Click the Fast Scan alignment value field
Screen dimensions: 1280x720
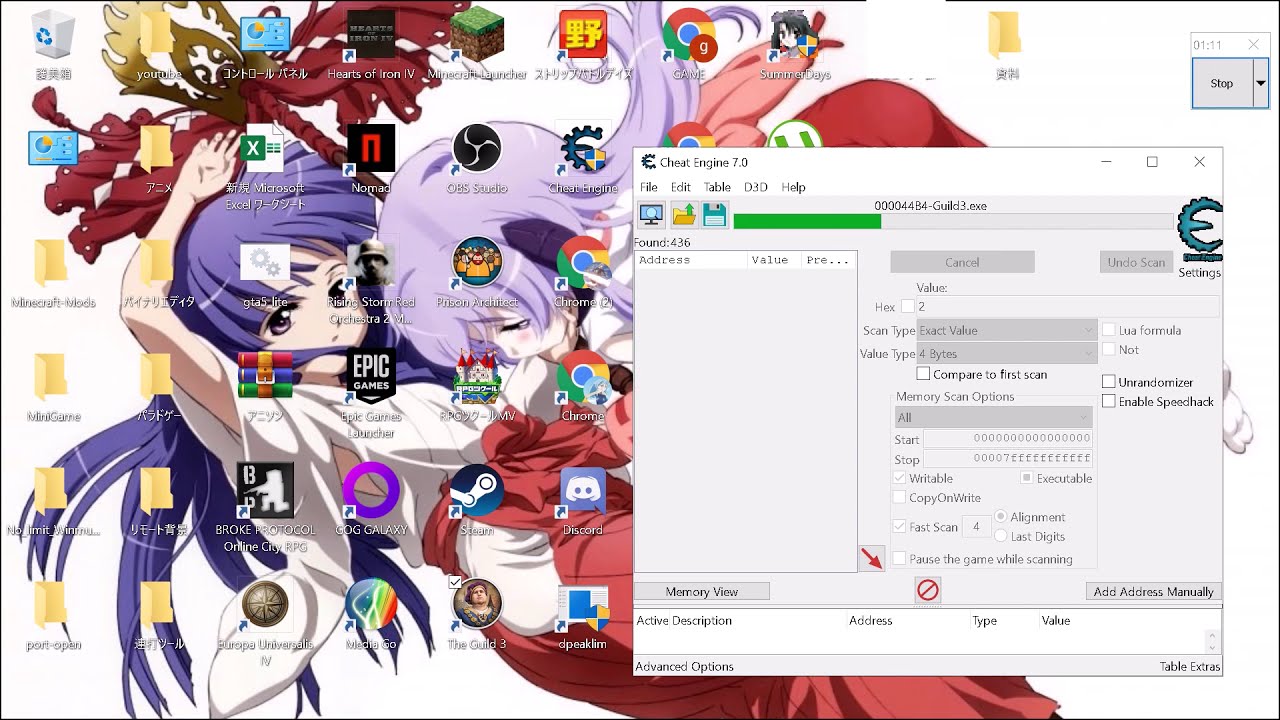point(976,527)
